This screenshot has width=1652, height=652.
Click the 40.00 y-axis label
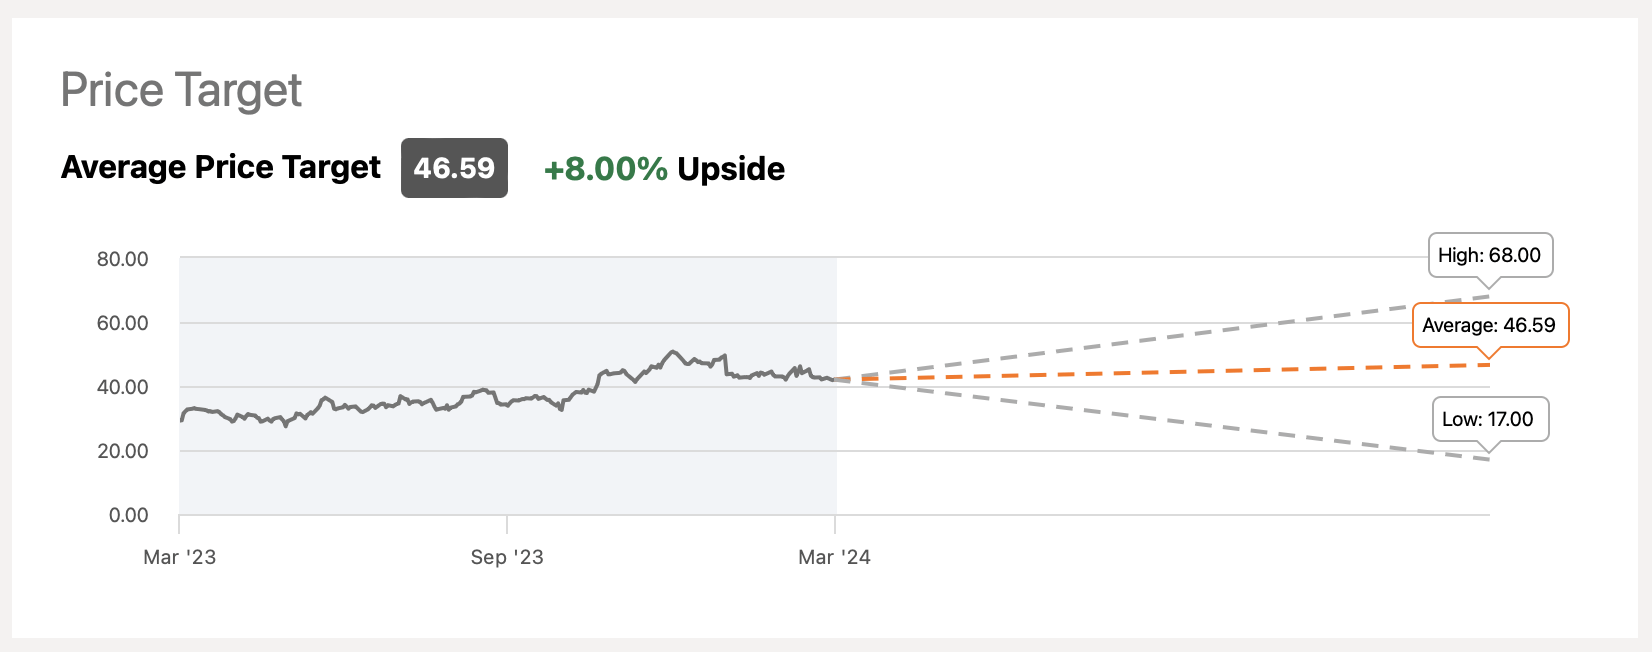(x=122, y=387)
